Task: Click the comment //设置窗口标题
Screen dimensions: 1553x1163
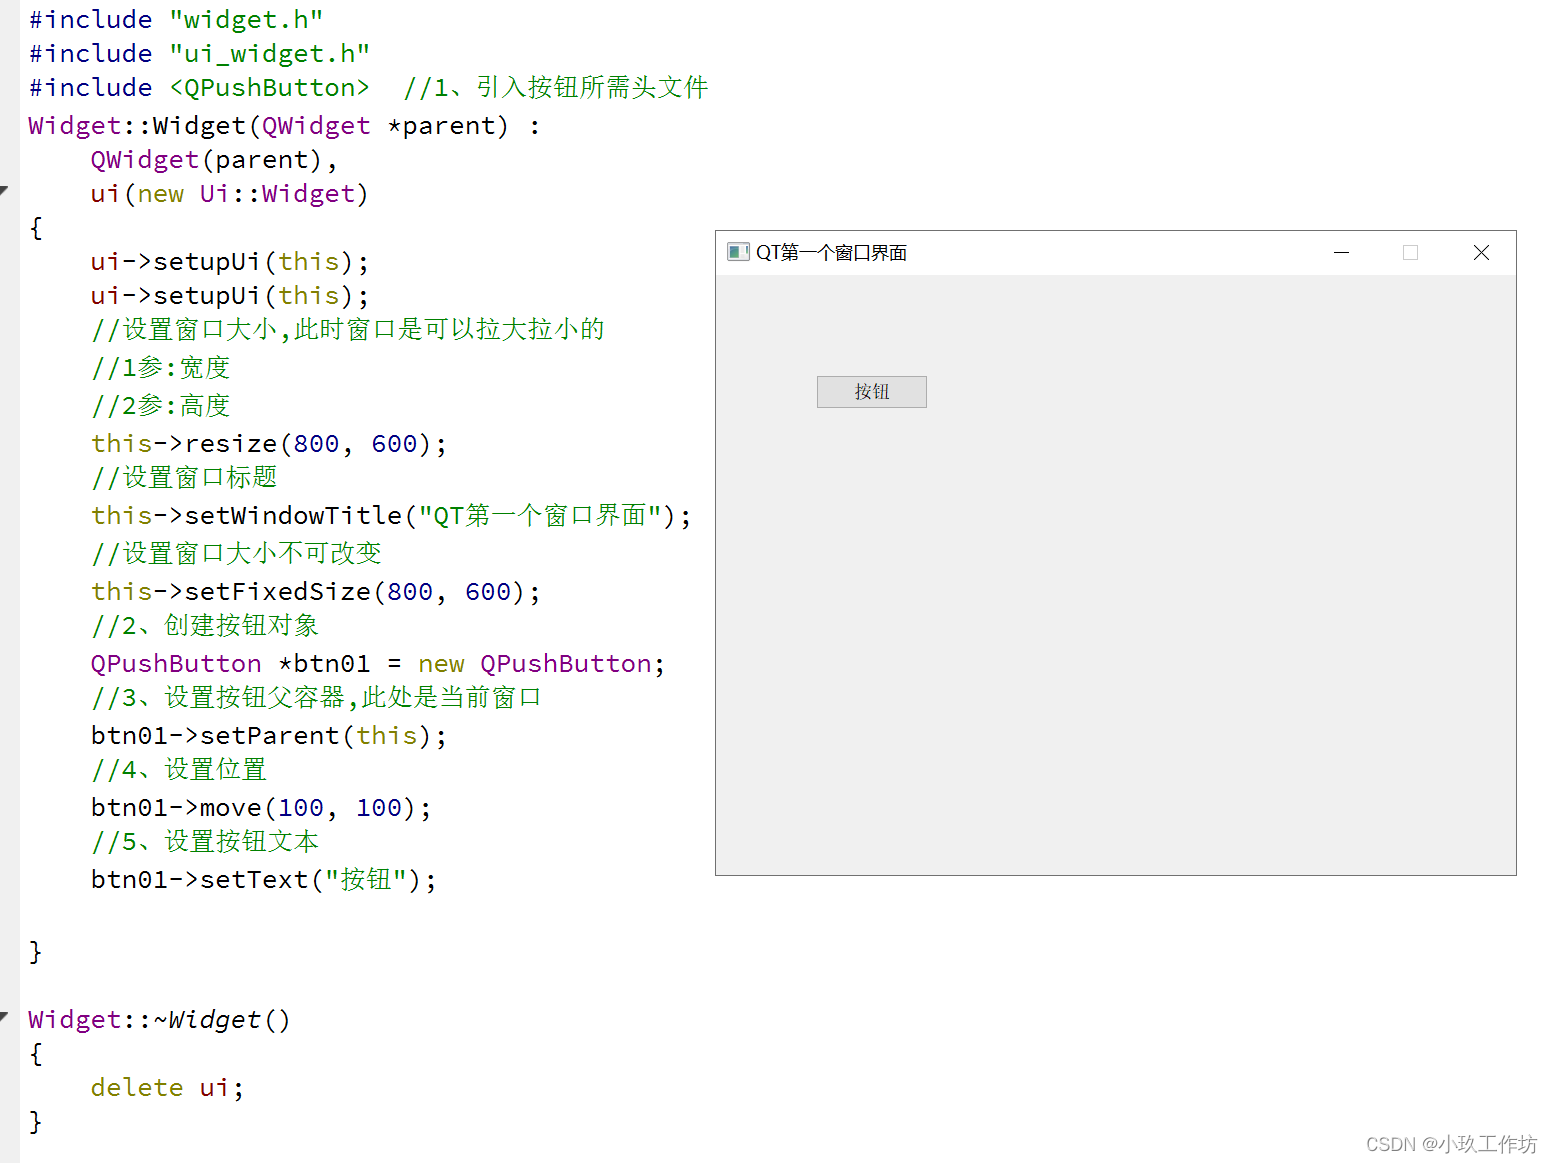Action: (184, 478)
